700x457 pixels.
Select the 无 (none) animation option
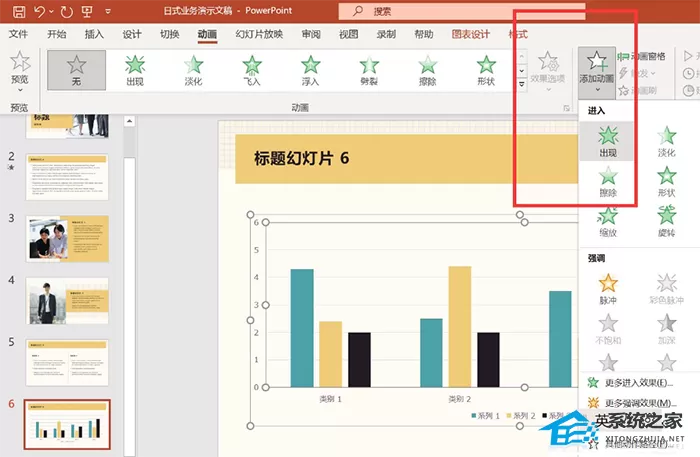pyautogui.click(x=76, y=71)
